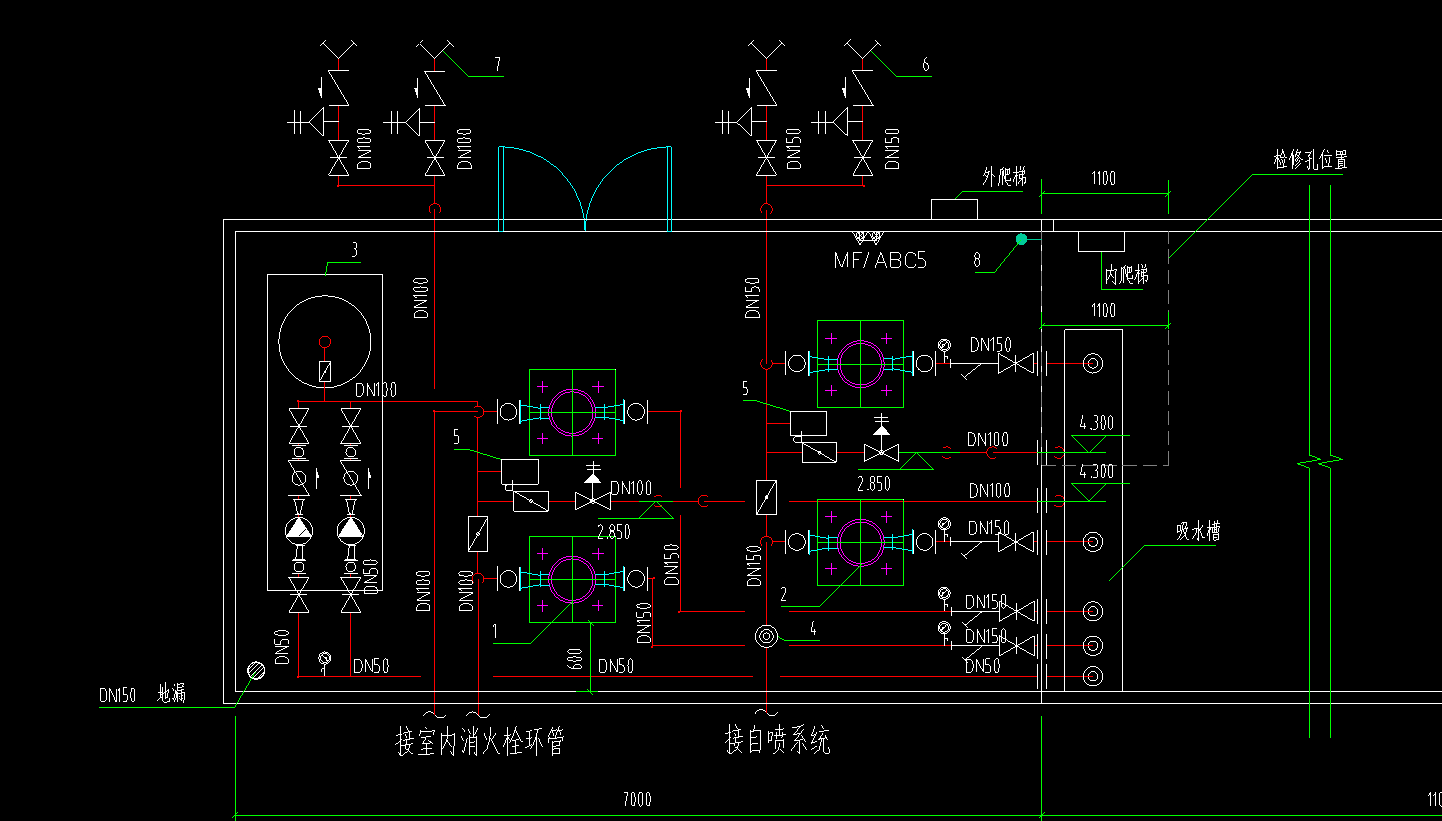1442x821 pixels.
Task: Click the 外爬梯 outer ladder rectangle
Action: [x=954, y=209]
